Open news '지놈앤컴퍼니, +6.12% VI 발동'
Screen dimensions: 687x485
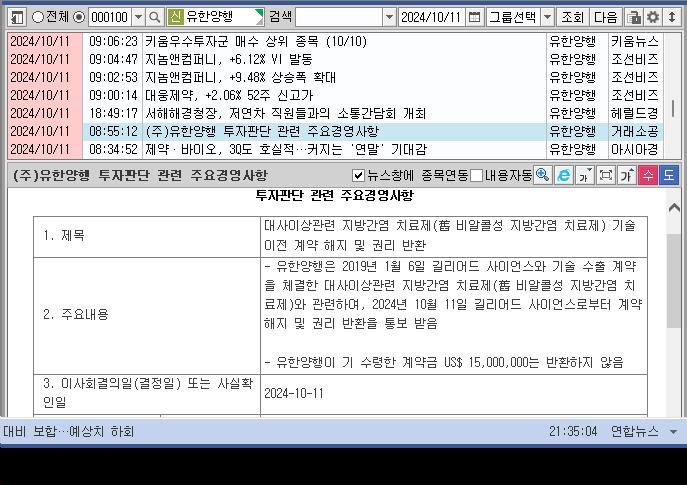pos(228,59)
